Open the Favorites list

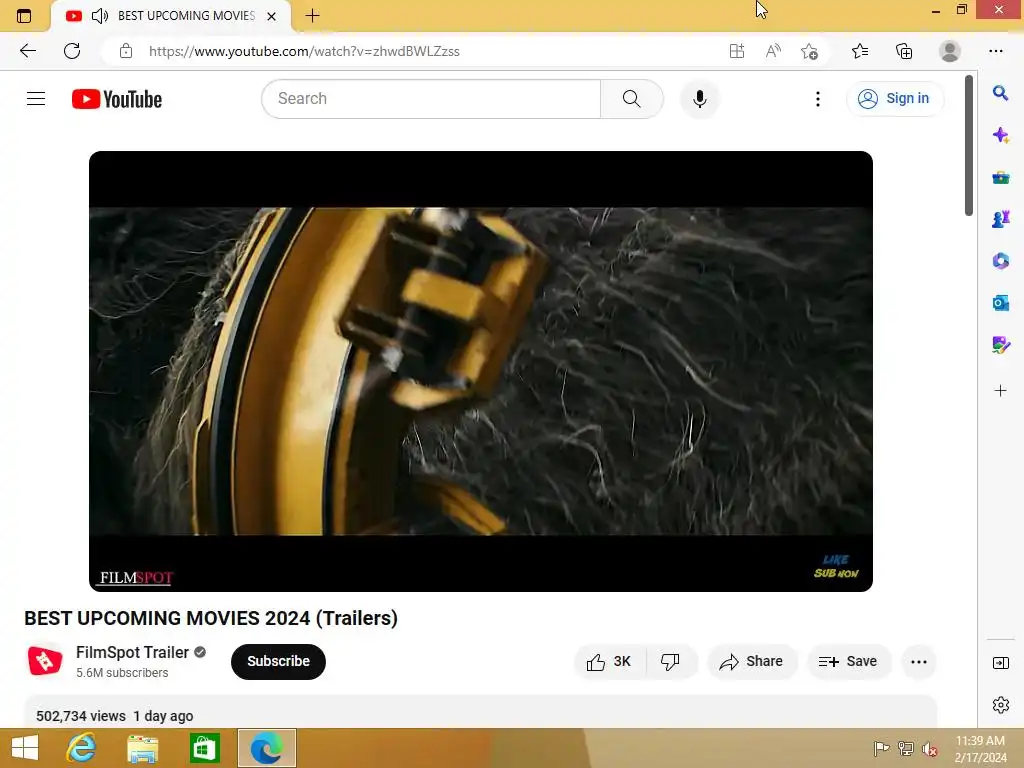(860, 51)
